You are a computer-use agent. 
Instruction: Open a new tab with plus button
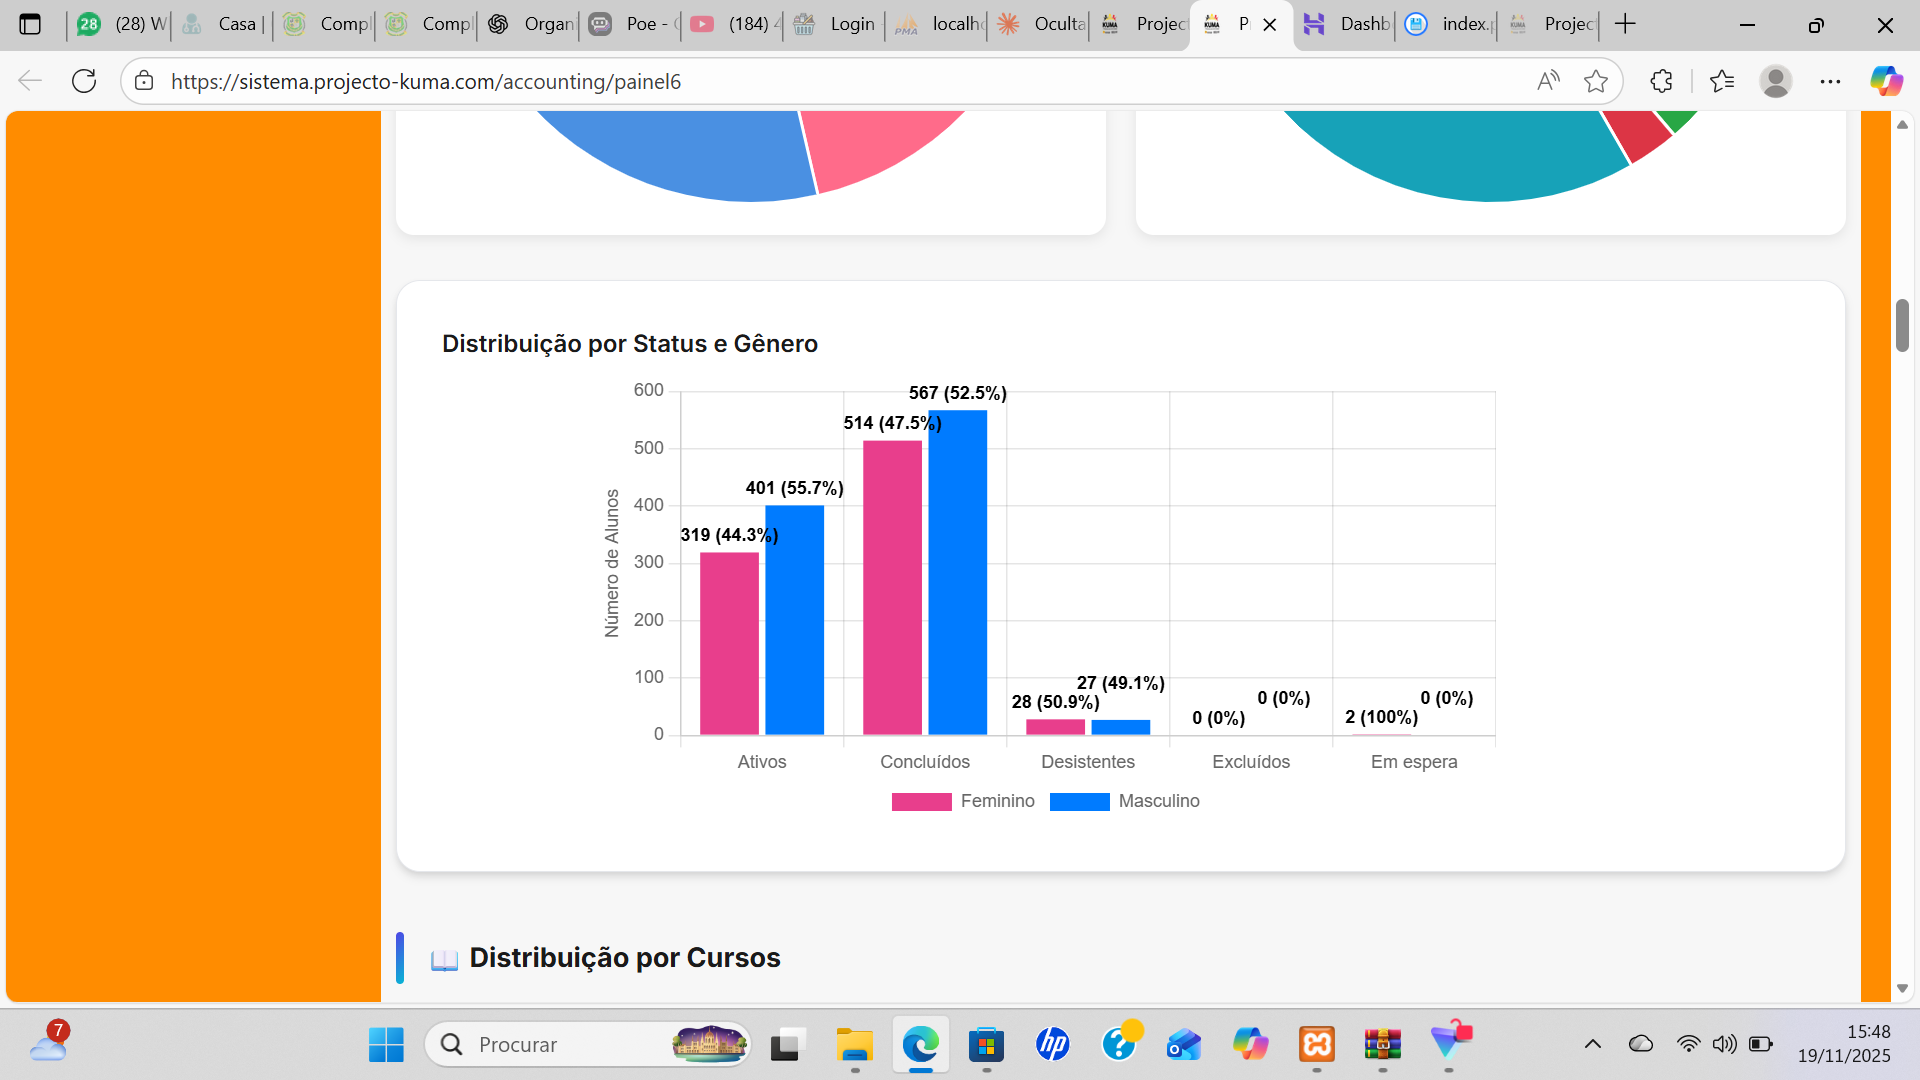[1626, 24]
